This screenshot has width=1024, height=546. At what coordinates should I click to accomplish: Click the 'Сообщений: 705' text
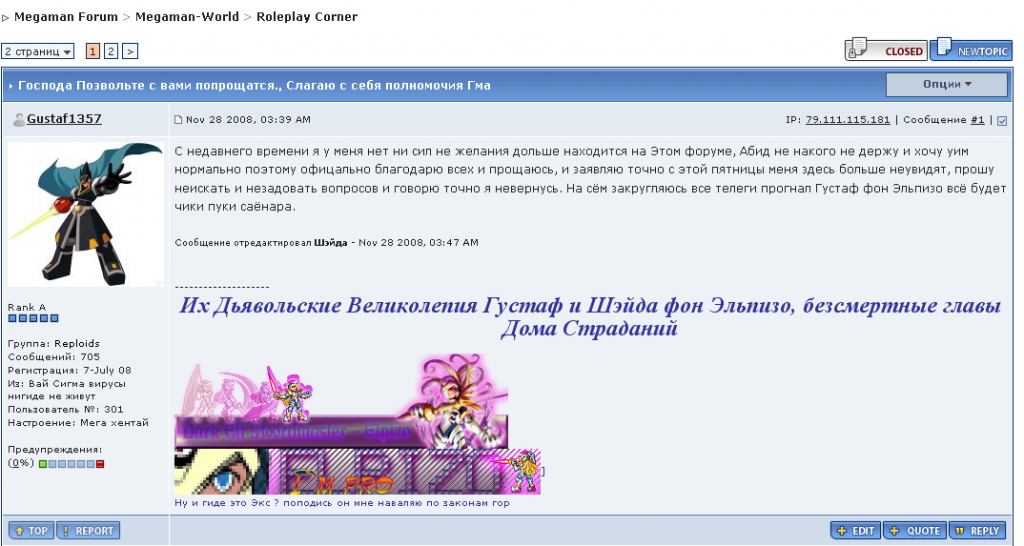(x=54, y=357)
